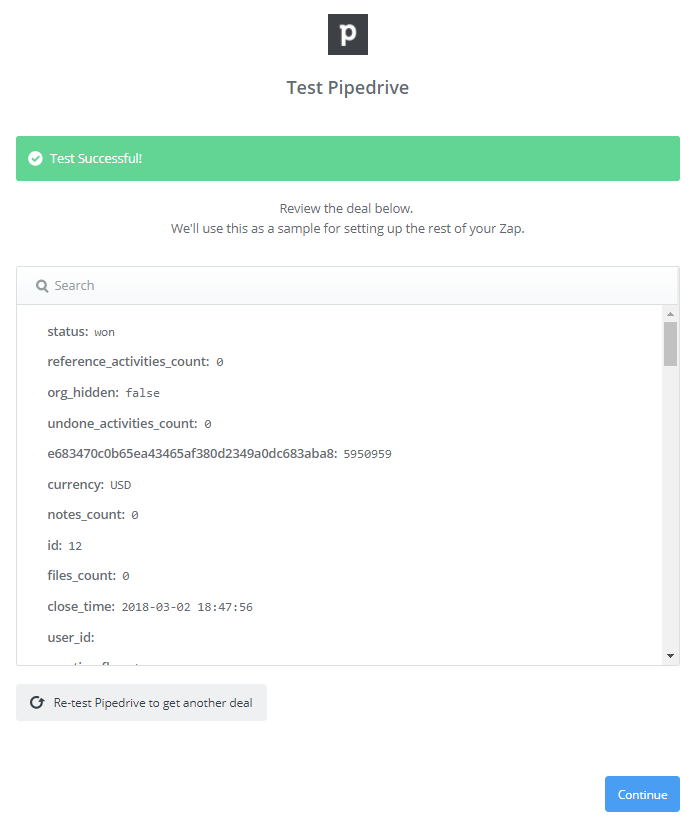Click the circular re-test arrow icon

click(x=37, y=703)
